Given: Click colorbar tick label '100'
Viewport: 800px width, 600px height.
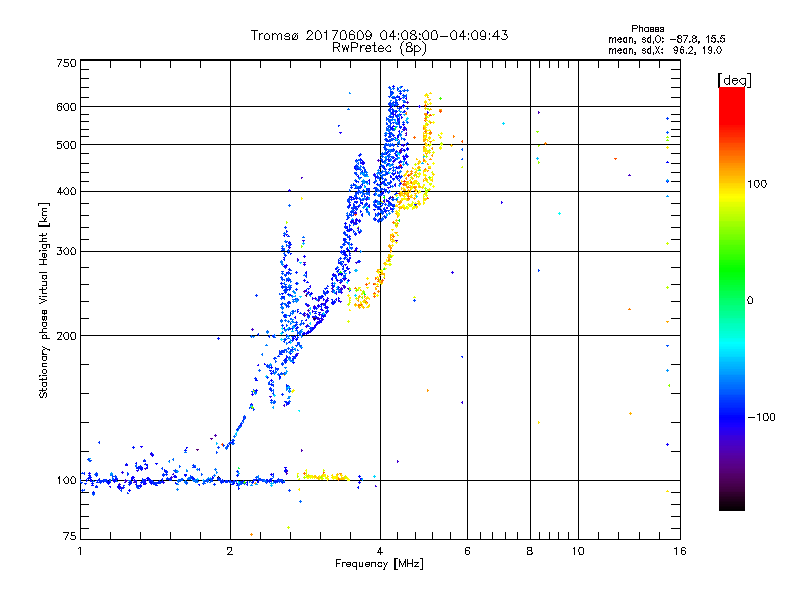Looking at the screenshot, I should pyautogui.click(x=757, y=184).
